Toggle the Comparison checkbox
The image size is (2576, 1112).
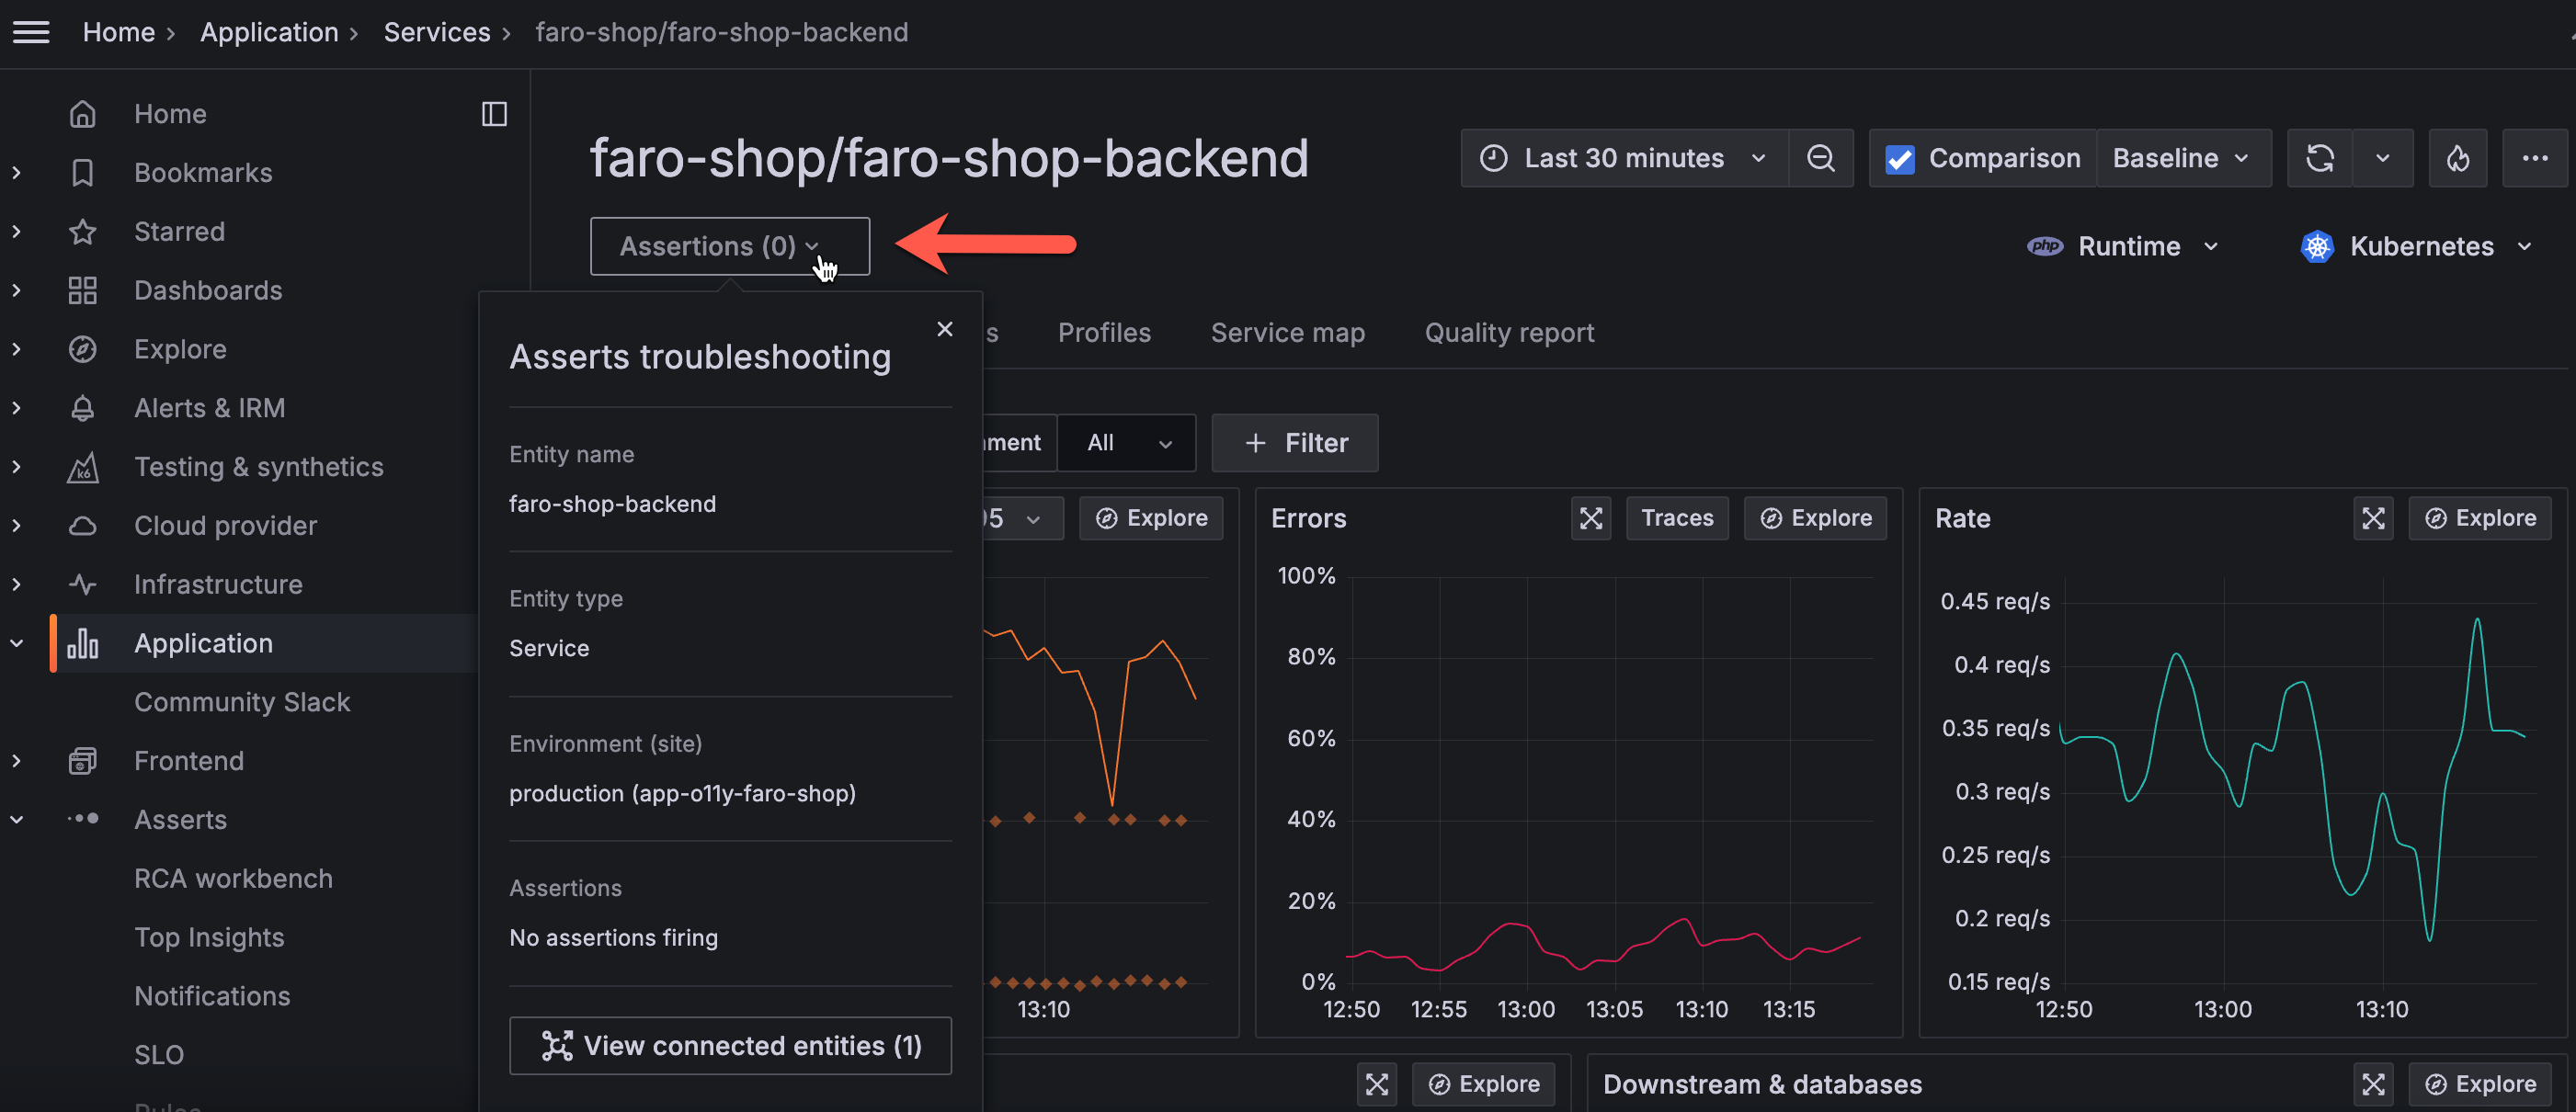click(1899, 159)
